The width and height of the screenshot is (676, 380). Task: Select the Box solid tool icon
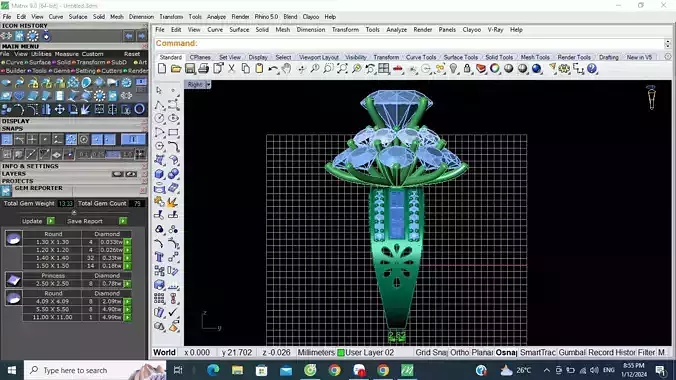click(160, 174)
